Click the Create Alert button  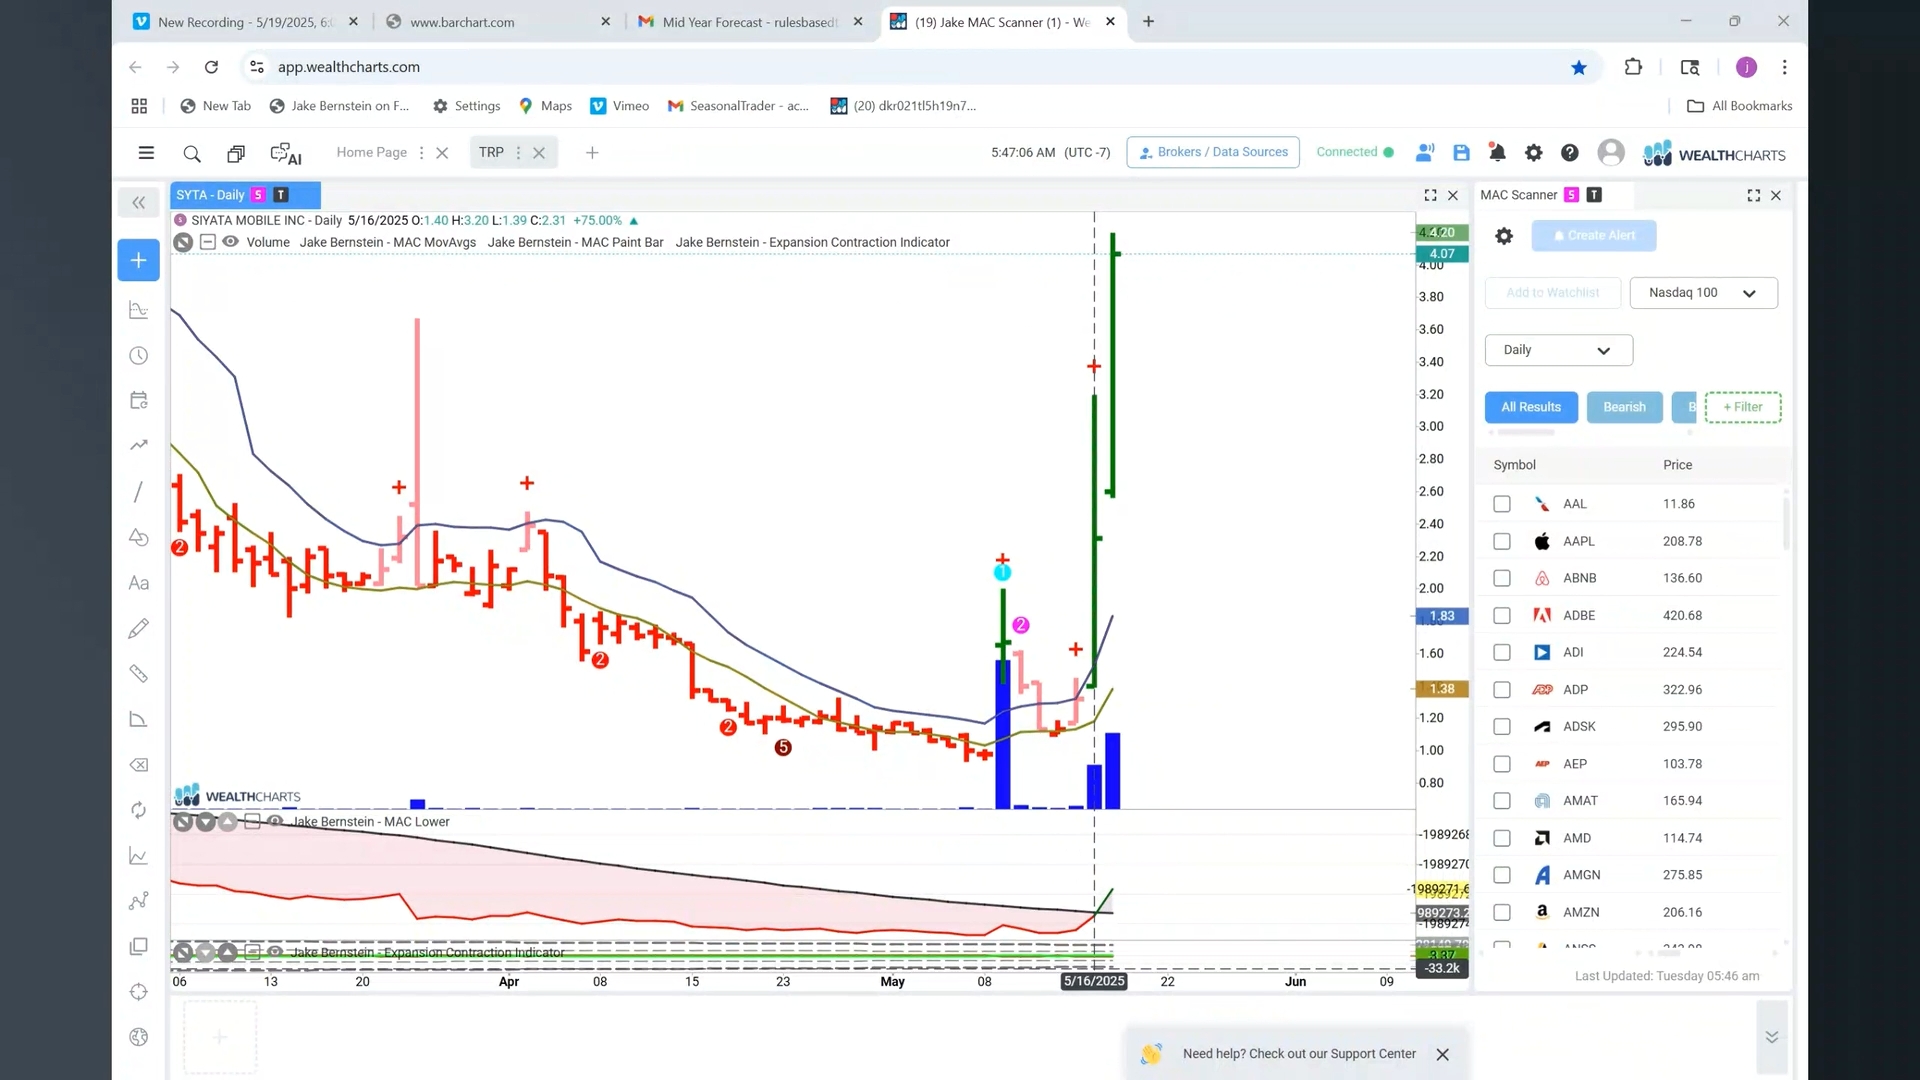pos(1593,236)
